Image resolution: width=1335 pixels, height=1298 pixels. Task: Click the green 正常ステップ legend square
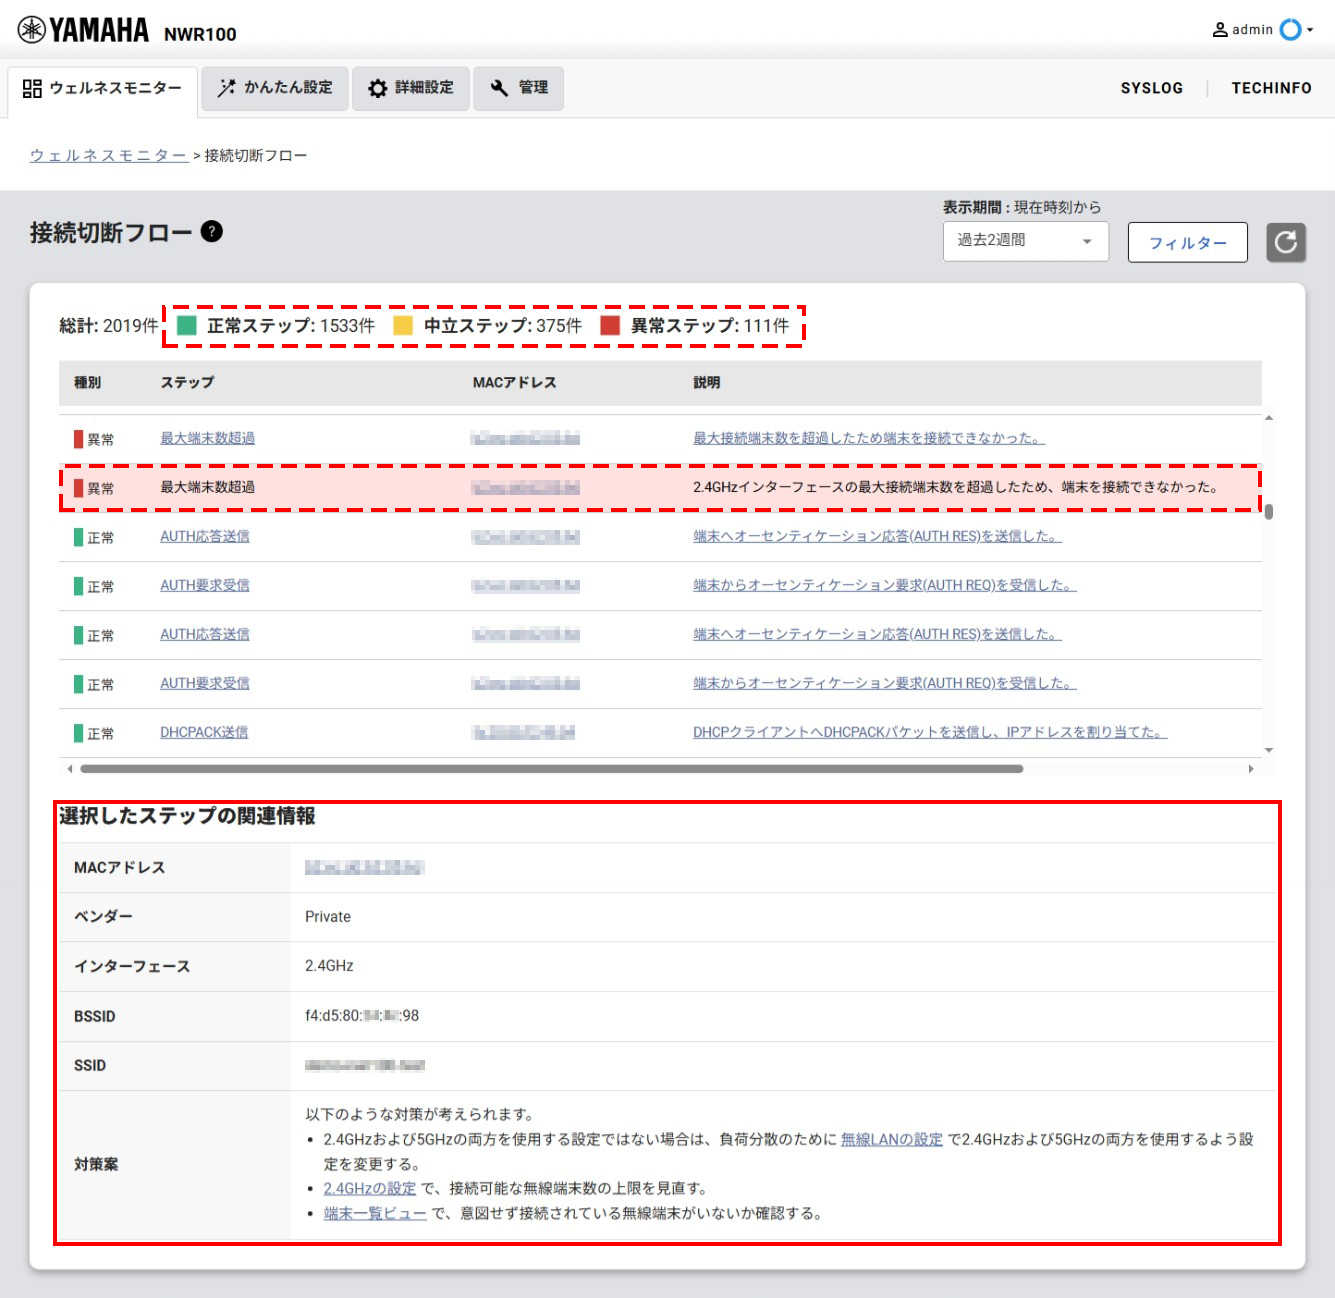187,326
